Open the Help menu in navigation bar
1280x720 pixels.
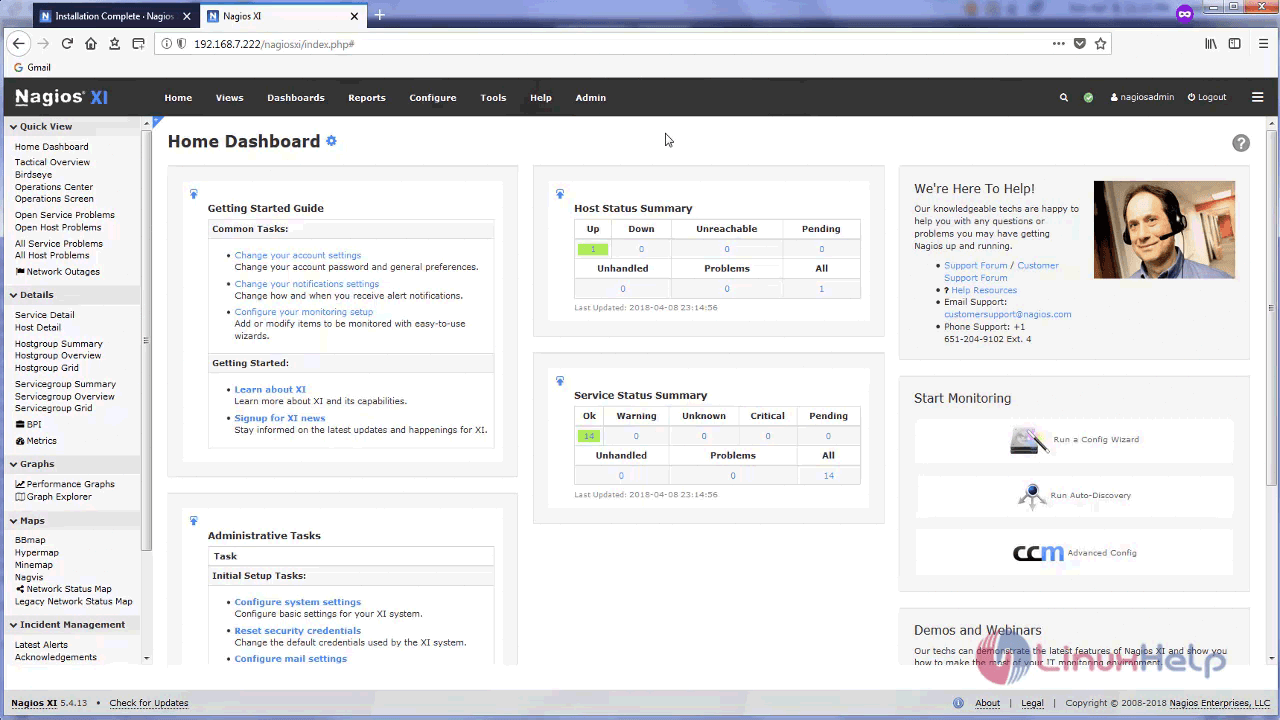coord(541,98)
